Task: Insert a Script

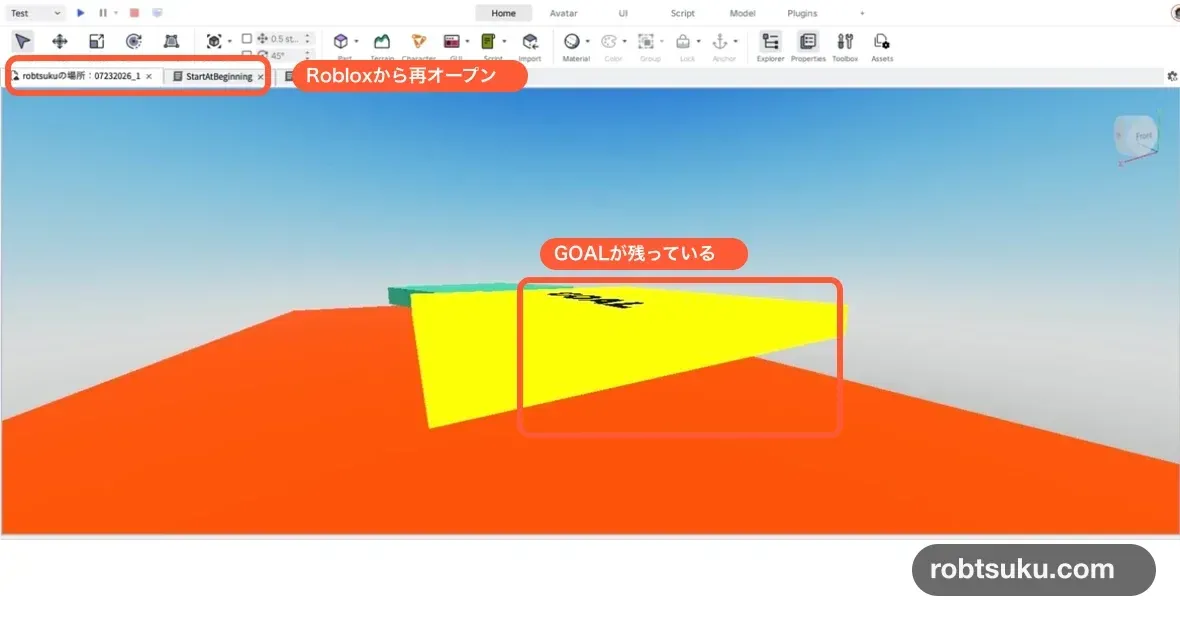Action: tap(488, 41)
